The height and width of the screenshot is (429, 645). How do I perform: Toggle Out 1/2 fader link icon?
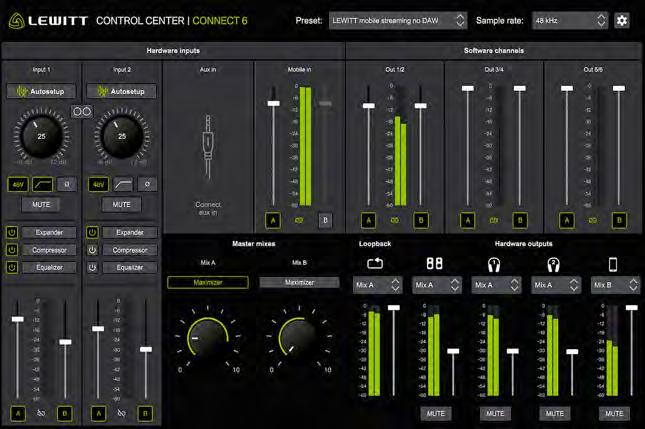[x=394, y=220]
